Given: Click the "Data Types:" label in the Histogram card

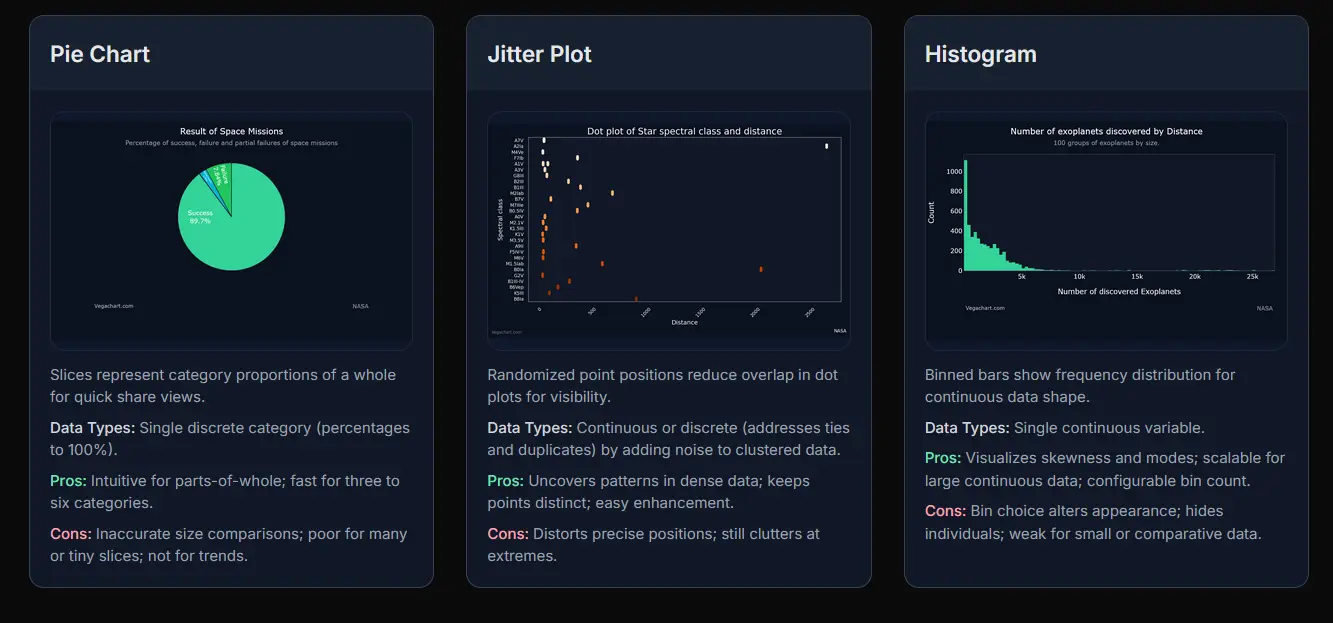Looking at the screenshot, I should (966, 428).
